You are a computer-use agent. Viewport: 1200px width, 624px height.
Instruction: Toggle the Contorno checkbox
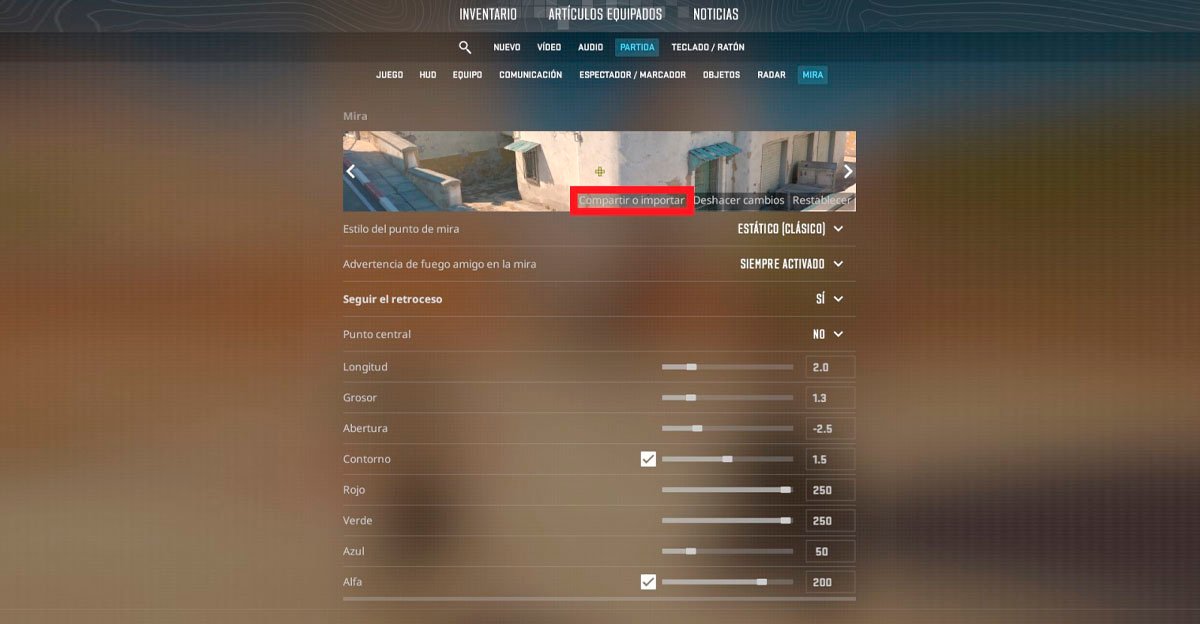[648, 459]
